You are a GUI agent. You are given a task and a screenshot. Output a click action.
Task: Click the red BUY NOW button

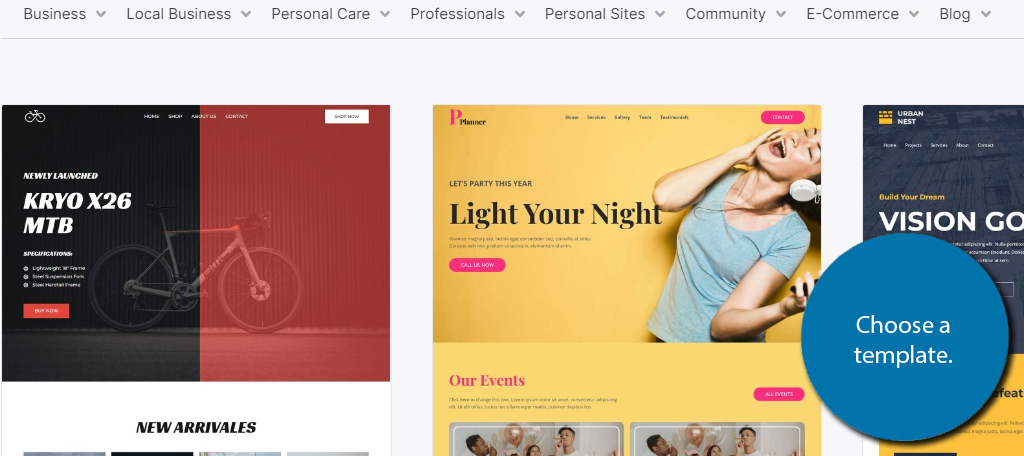pyautogui.click(x=46, y=311)
